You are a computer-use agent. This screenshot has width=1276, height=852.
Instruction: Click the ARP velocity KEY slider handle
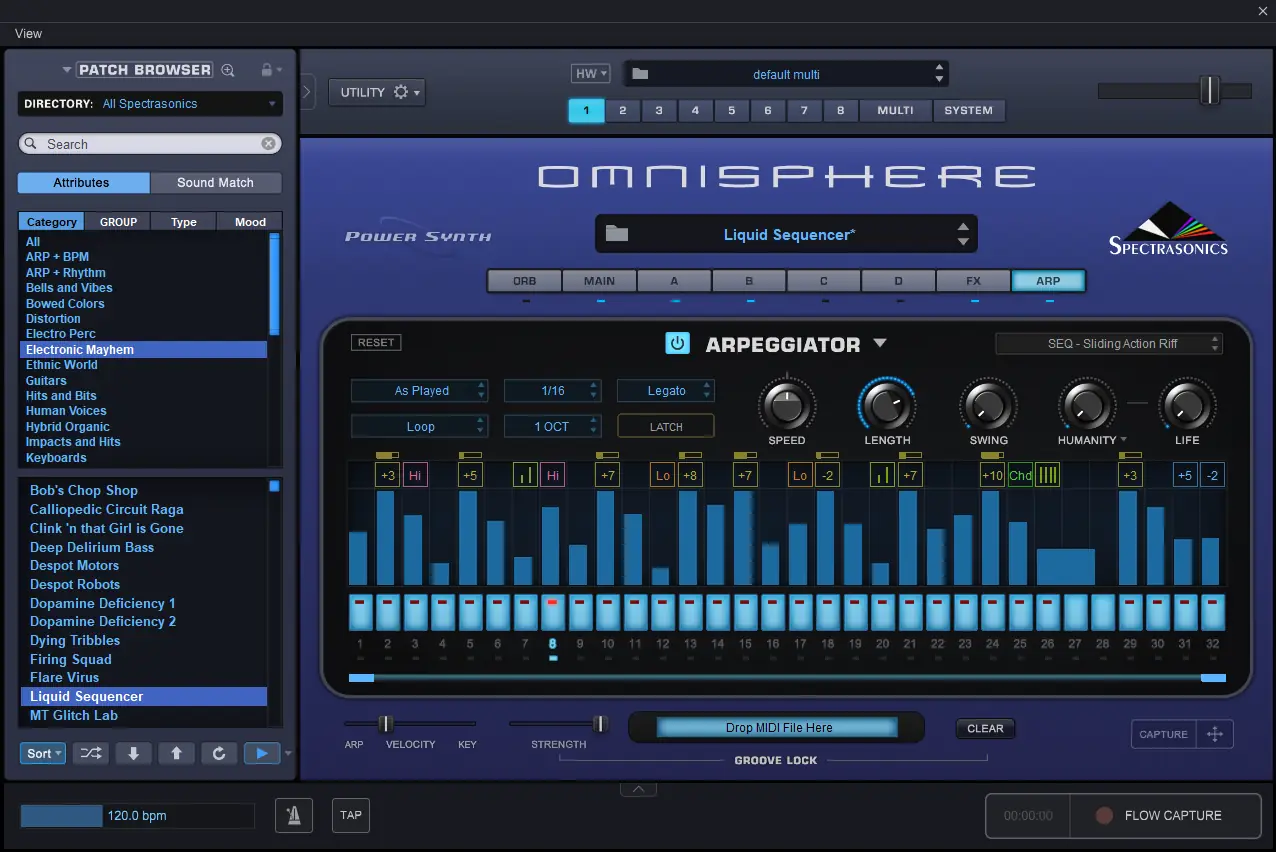tap(386, 723)
